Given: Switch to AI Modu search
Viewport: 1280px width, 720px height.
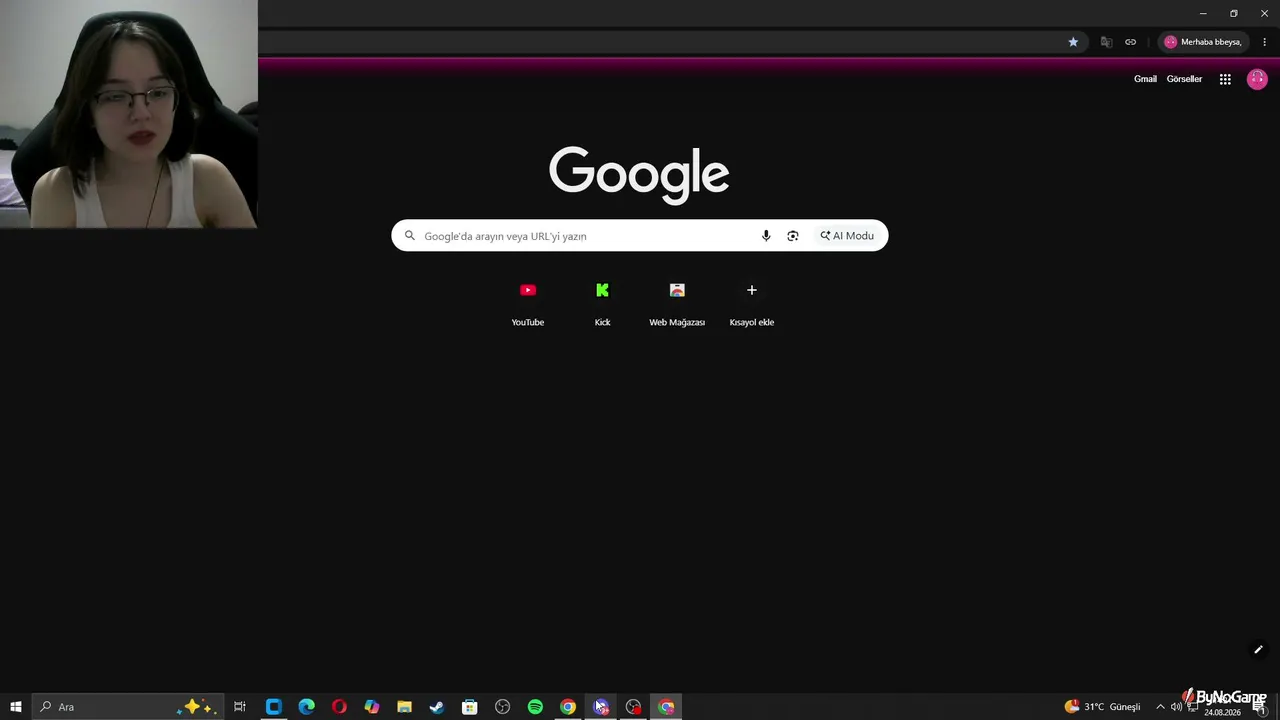Looking at the screenshot, I should 847,236.
